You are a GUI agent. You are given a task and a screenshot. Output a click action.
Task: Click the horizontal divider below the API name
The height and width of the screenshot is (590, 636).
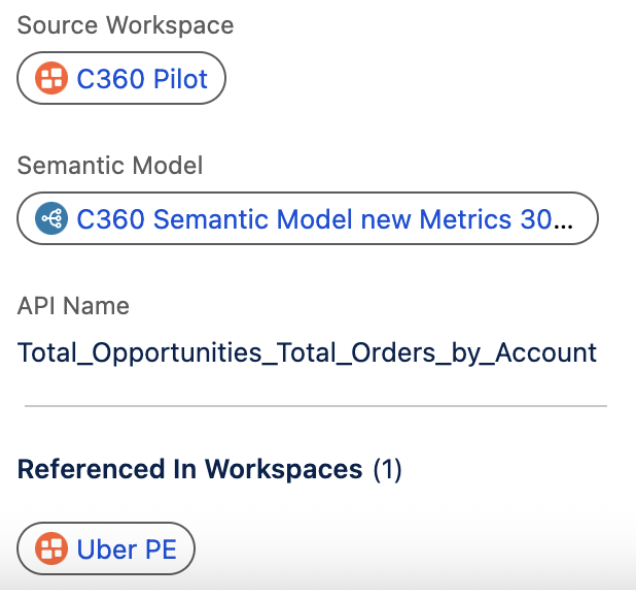pos(315,406)
